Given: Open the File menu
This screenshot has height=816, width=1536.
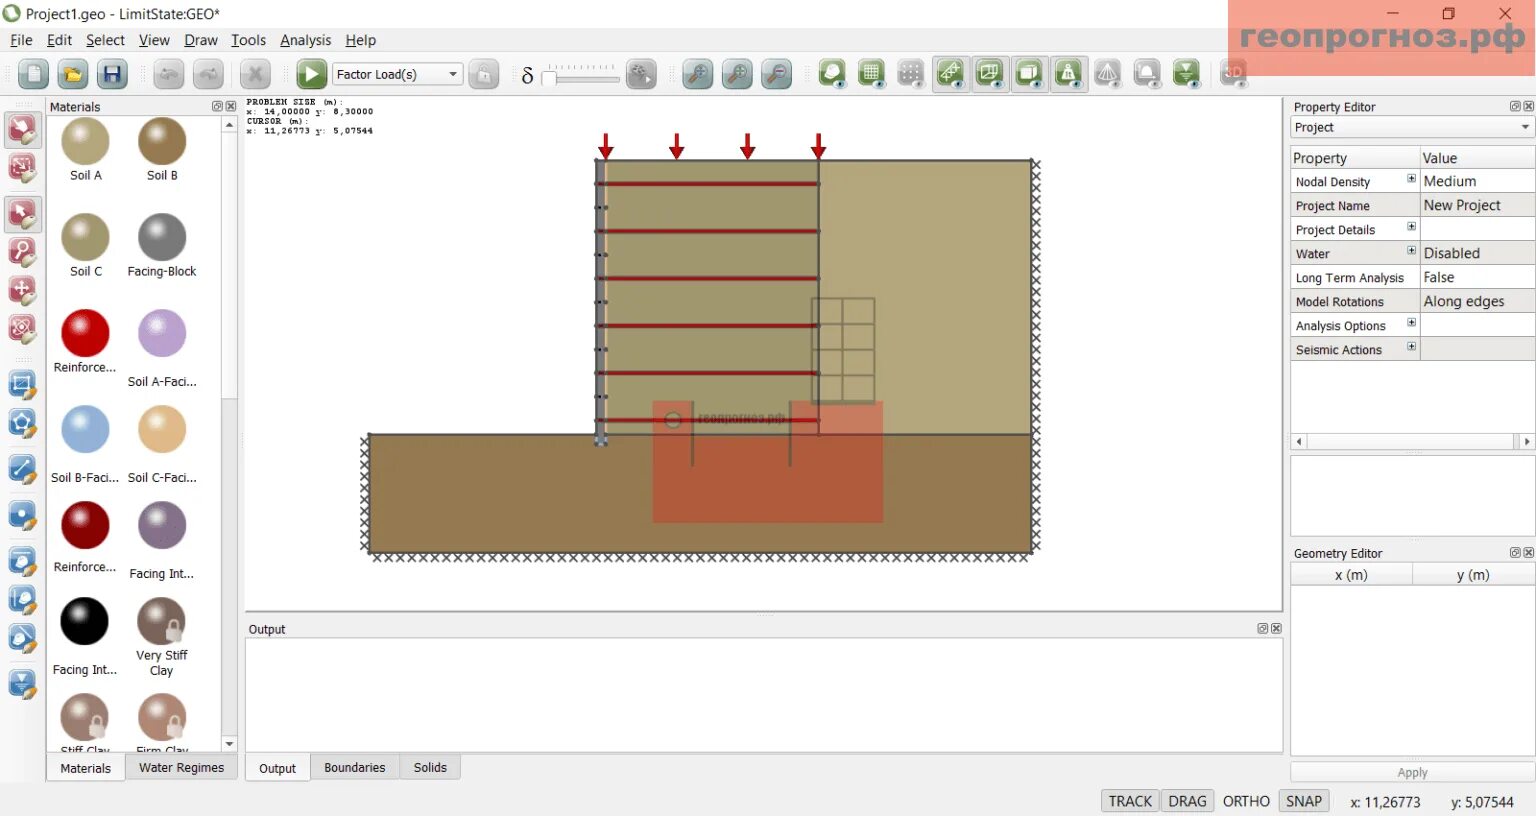Looking at the screenshot, I should point(21,40).
